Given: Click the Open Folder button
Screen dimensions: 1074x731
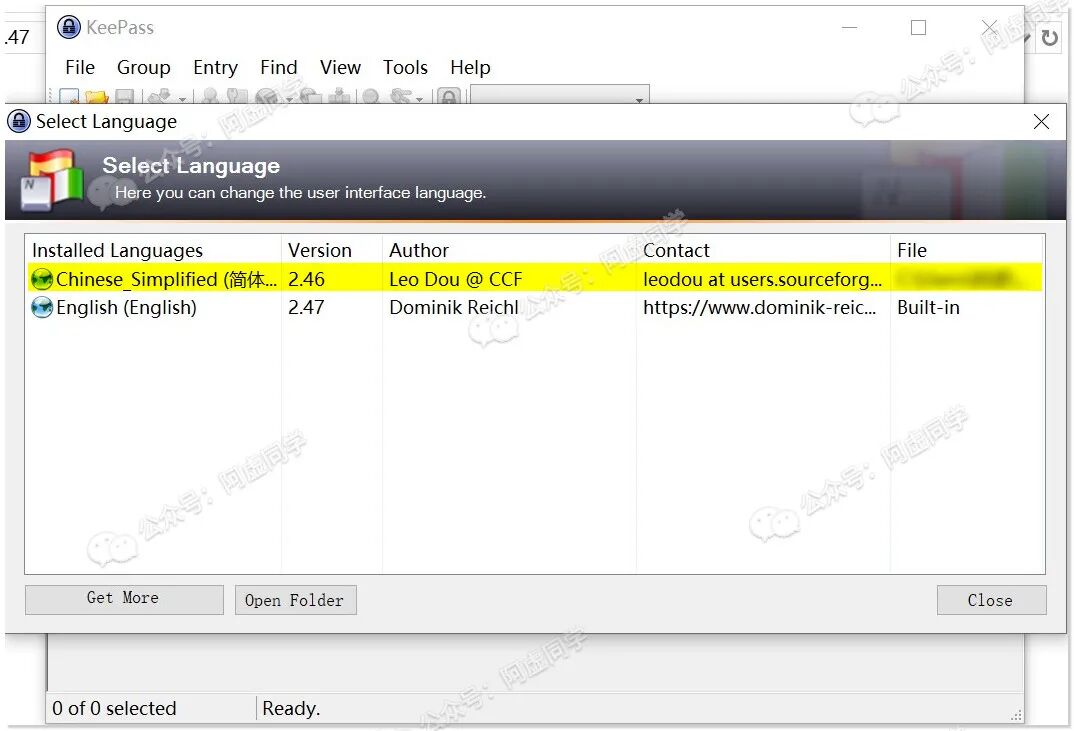Looking at the screenshot, I should (295, 599).
